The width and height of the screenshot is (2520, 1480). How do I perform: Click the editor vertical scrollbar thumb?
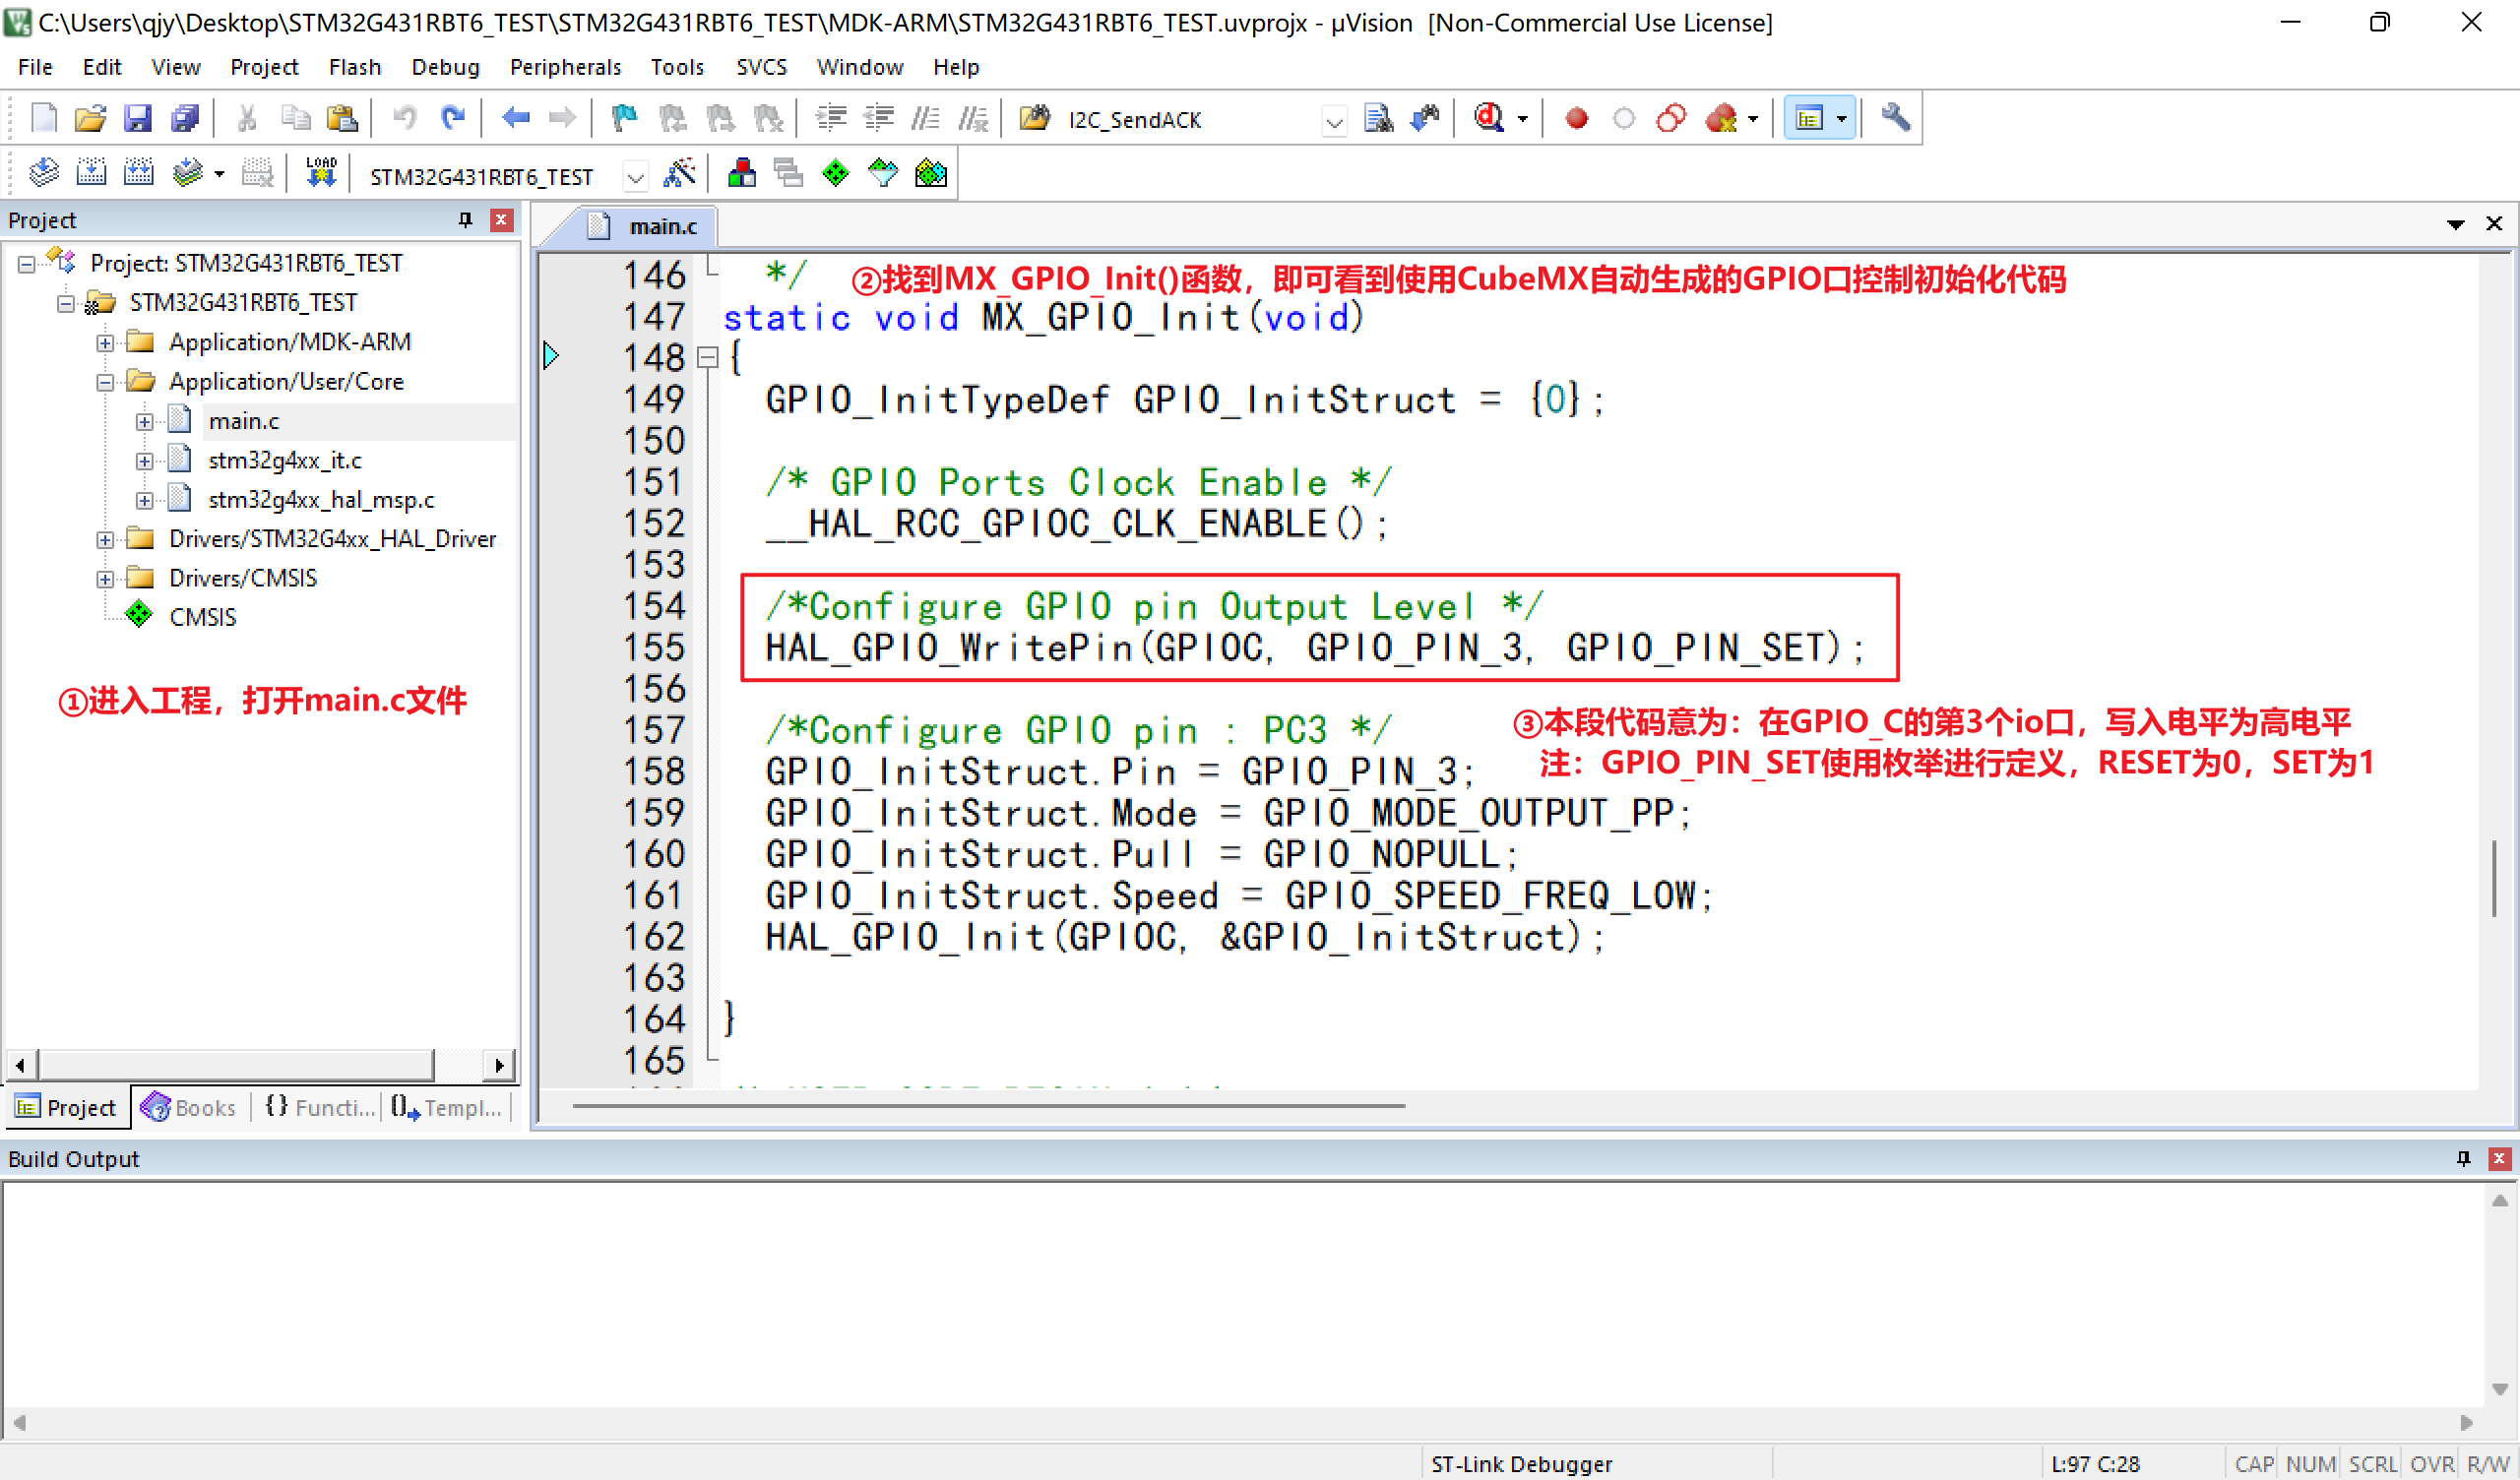(x=2493, y=879)
